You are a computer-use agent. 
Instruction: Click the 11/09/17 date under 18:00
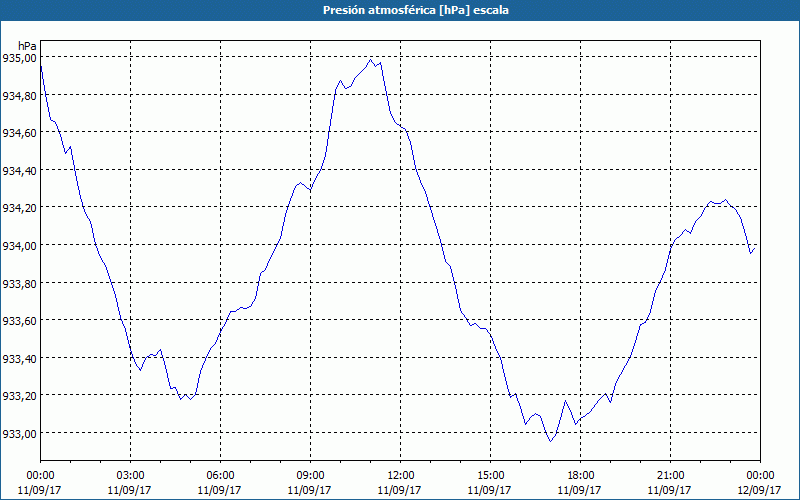(580, 490)
